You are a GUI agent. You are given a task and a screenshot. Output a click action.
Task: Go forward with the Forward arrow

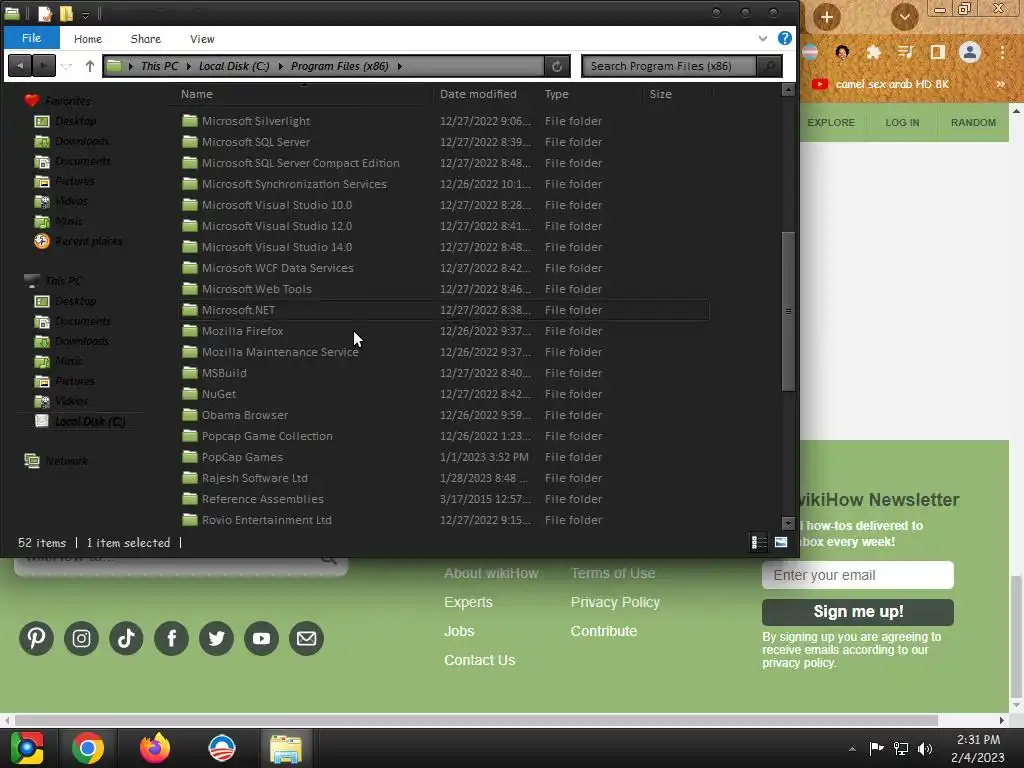43,66
